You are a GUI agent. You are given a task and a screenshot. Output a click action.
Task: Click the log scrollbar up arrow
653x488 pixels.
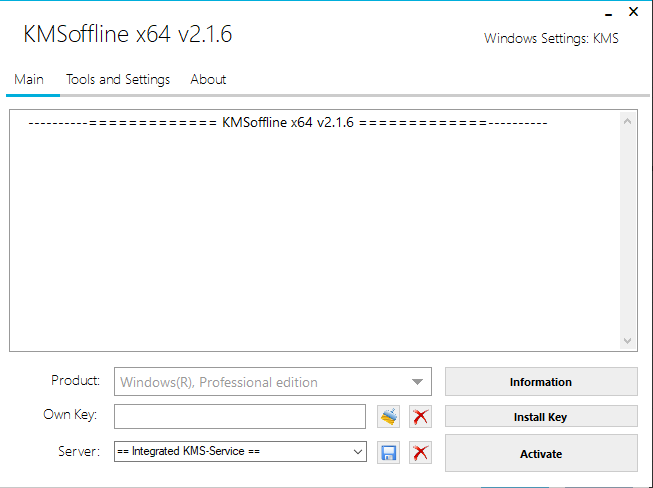click(x=628, y=121)
